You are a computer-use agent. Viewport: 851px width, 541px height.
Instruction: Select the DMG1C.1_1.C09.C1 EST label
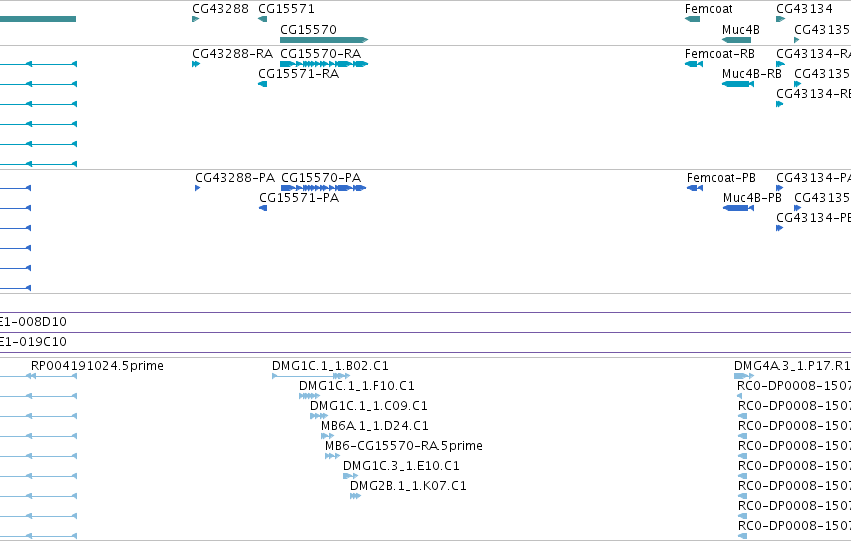coord(369,406)
